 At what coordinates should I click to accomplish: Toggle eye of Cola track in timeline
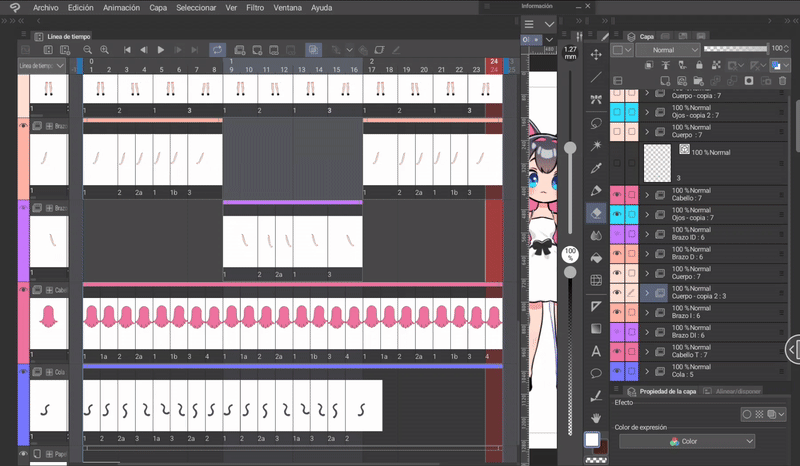pos(23,372)
